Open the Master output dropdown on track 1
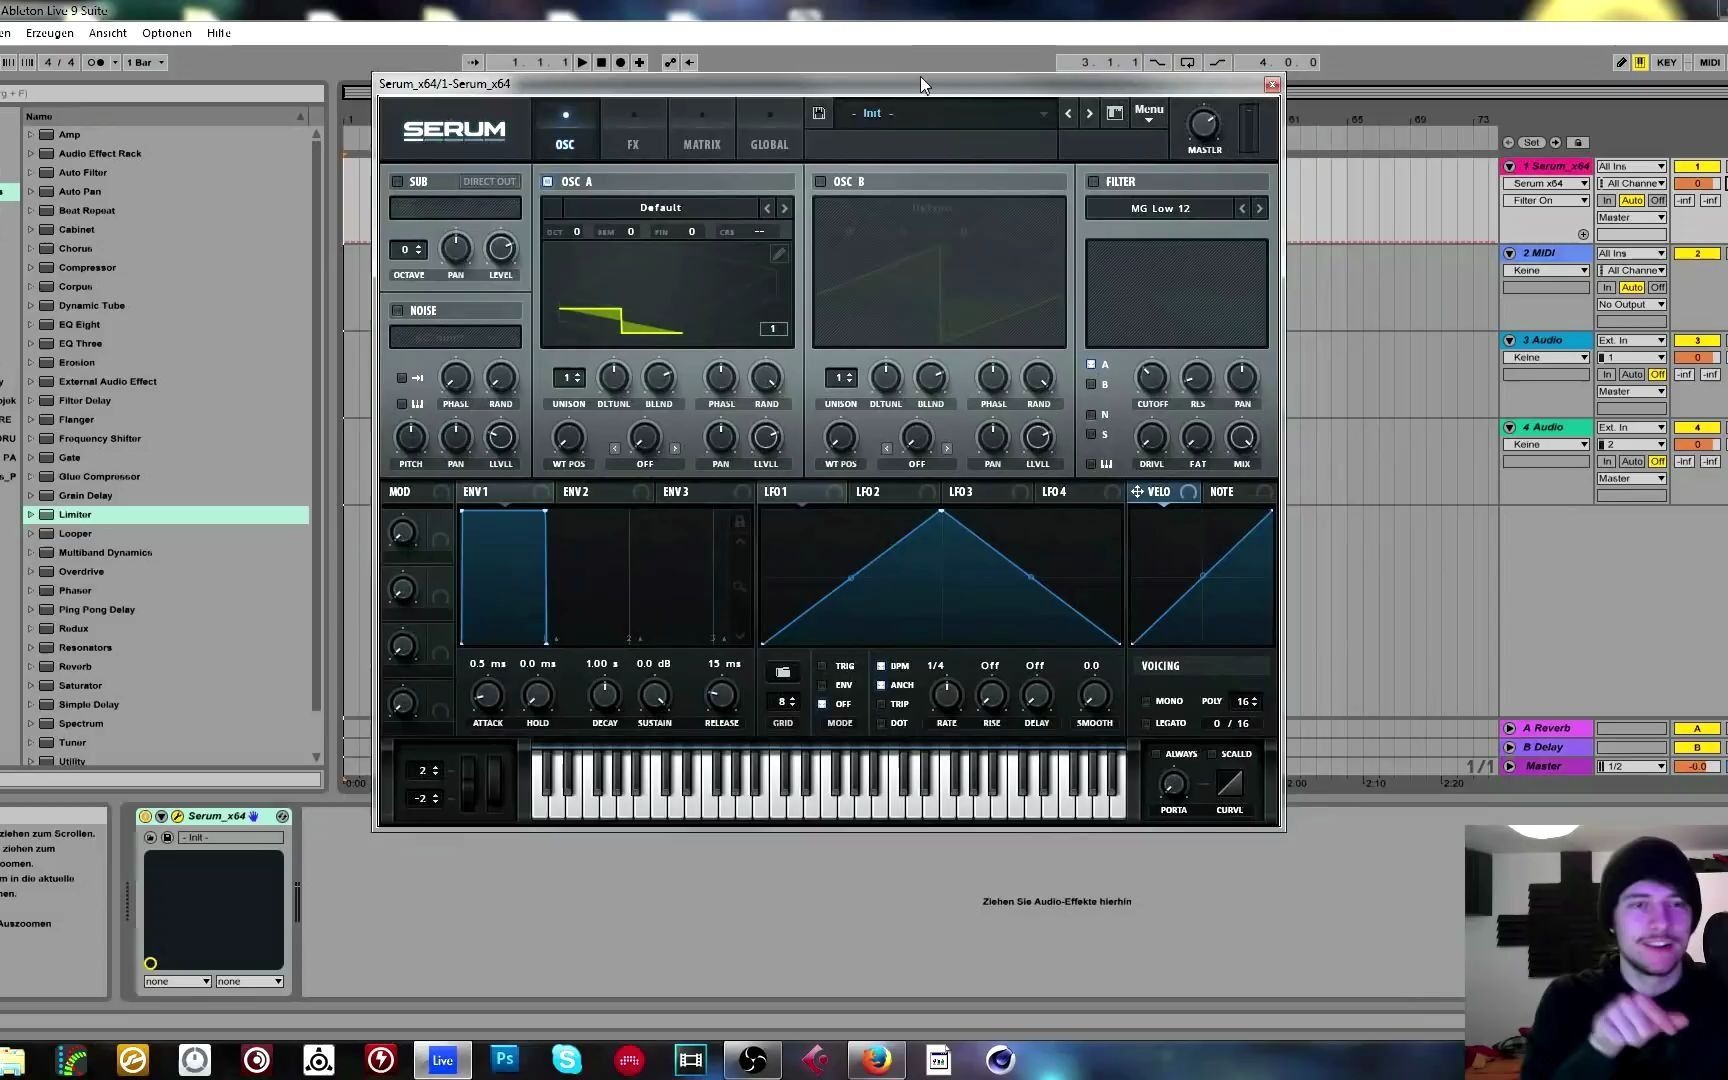Viewport: 1728px width, 1080px height. [x=1631, y=218]
